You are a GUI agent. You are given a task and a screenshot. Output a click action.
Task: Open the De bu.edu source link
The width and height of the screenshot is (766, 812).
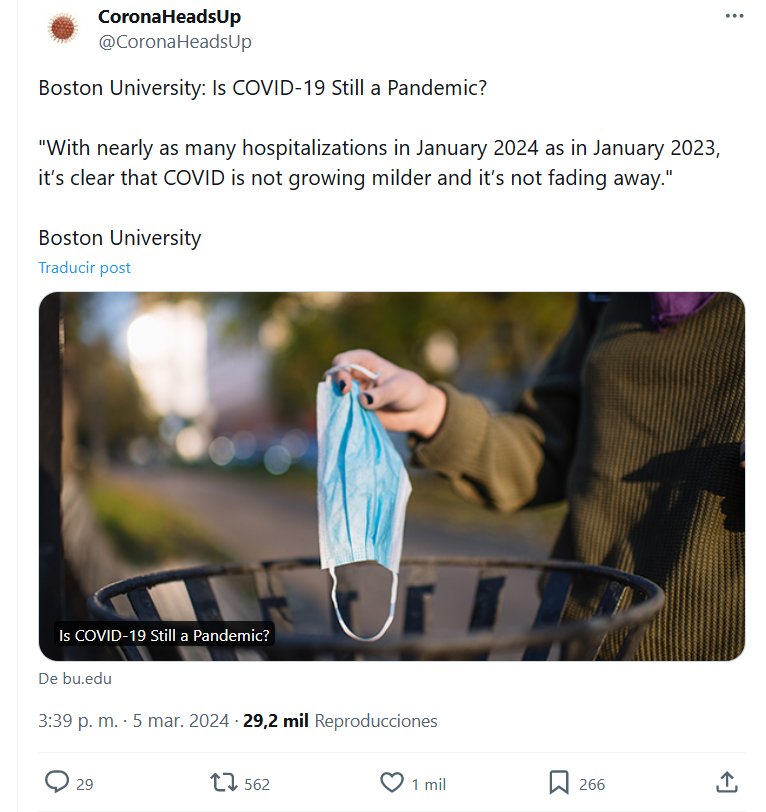point(75,678)
